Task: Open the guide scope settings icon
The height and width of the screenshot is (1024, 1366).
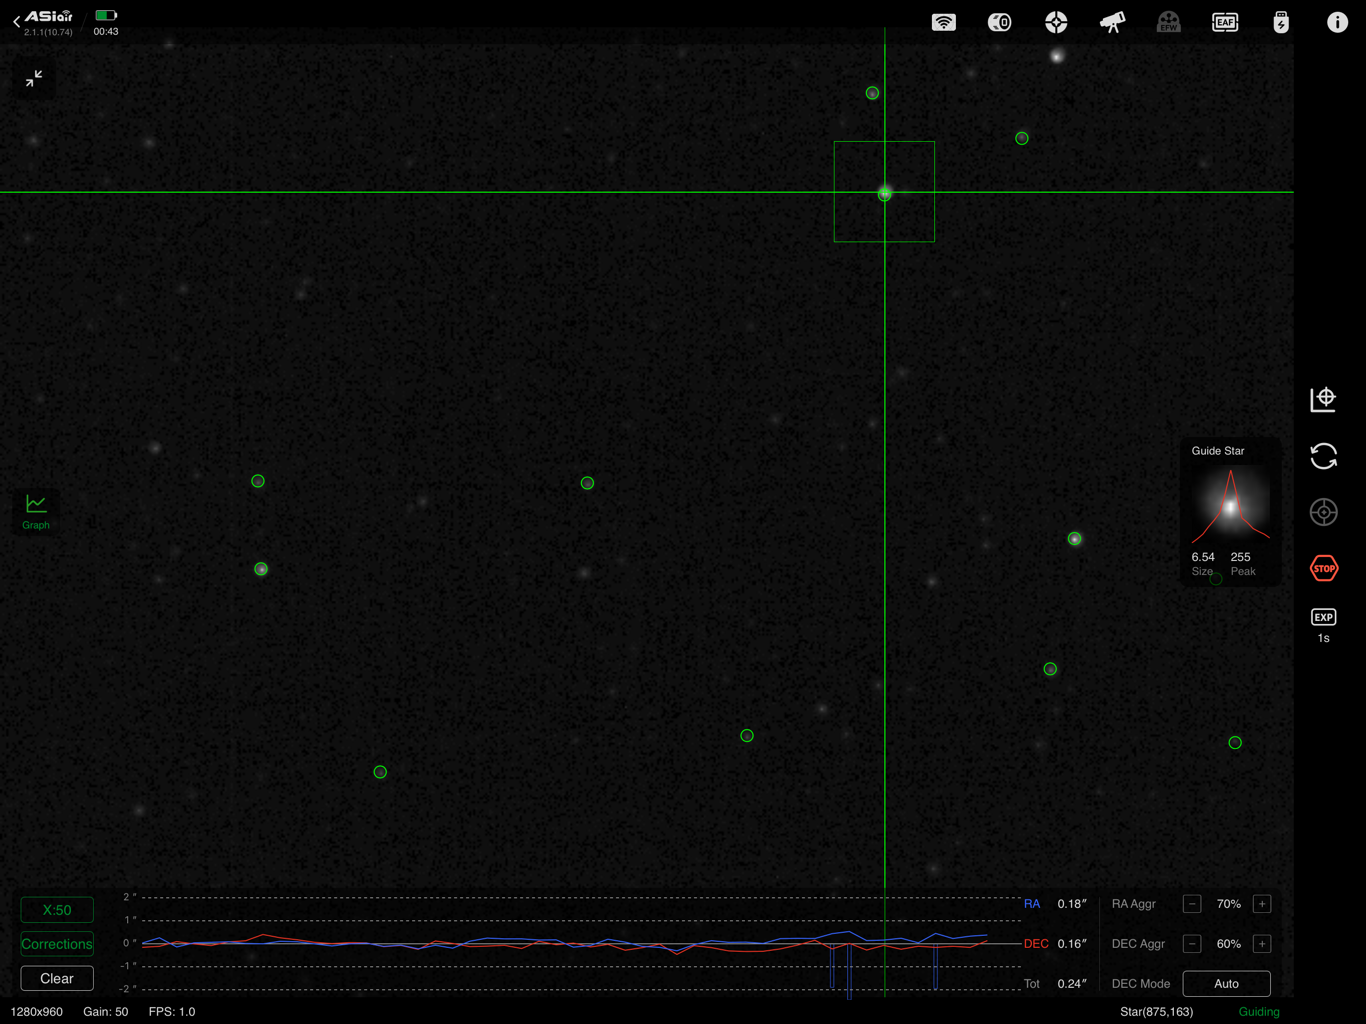Action: tap(1056, 22)
